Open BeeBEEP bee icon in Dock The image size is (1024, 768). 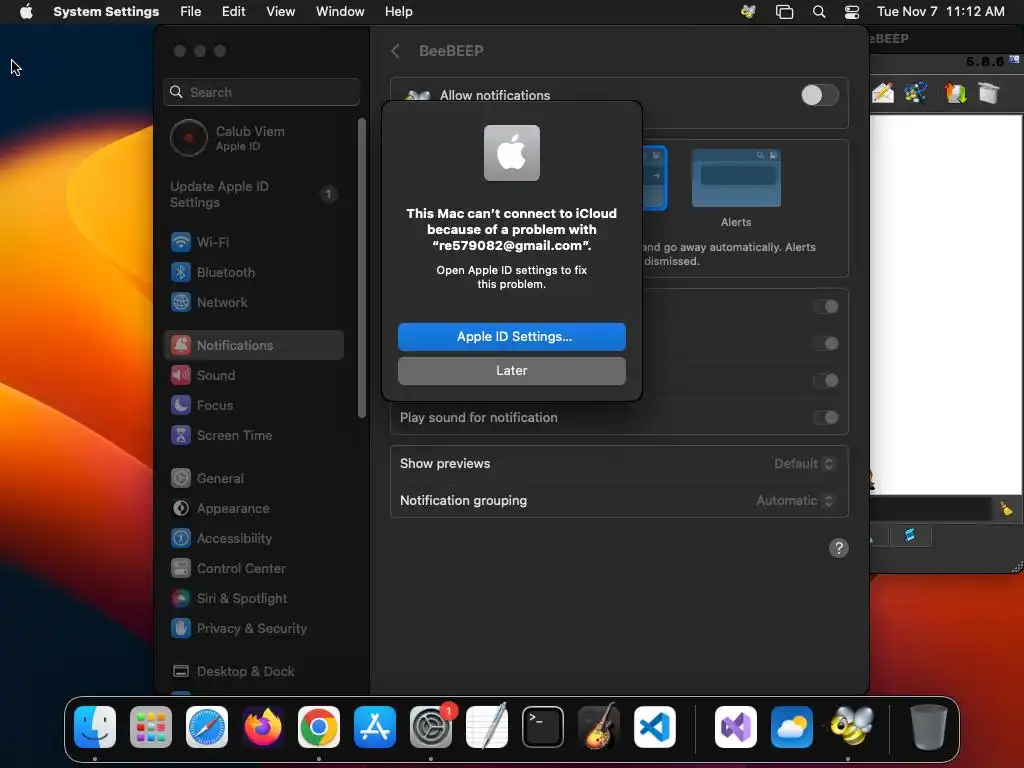tap(851, 727)
